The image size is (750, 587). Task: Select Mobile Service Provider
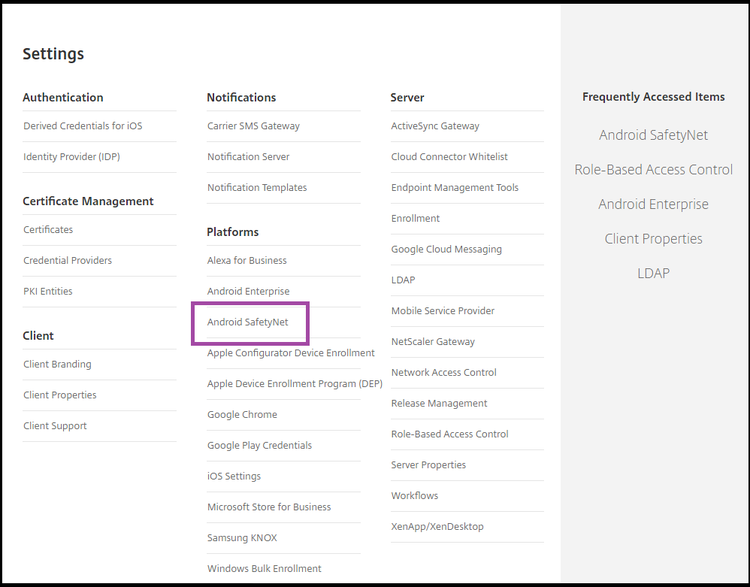[x=443, y=311]
